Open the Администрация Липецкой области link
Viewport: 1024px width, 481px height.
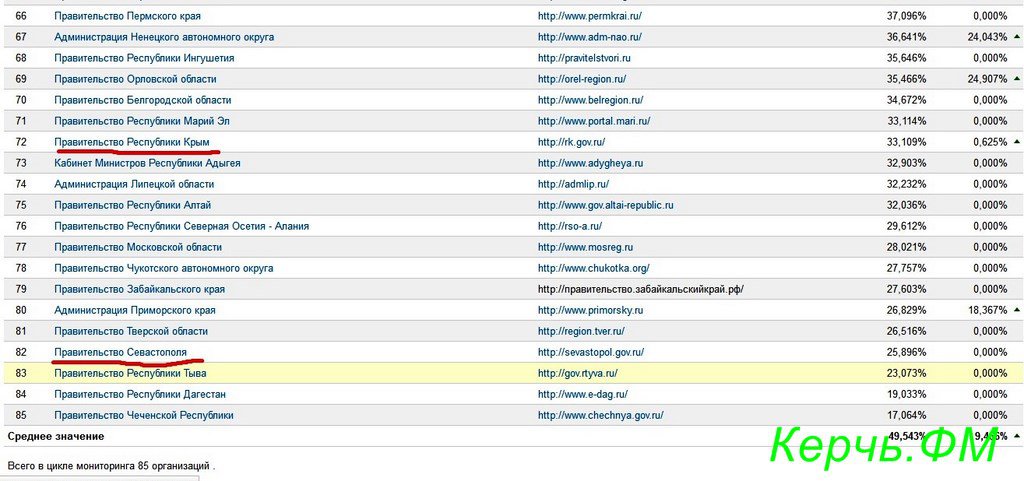point(134,184)
